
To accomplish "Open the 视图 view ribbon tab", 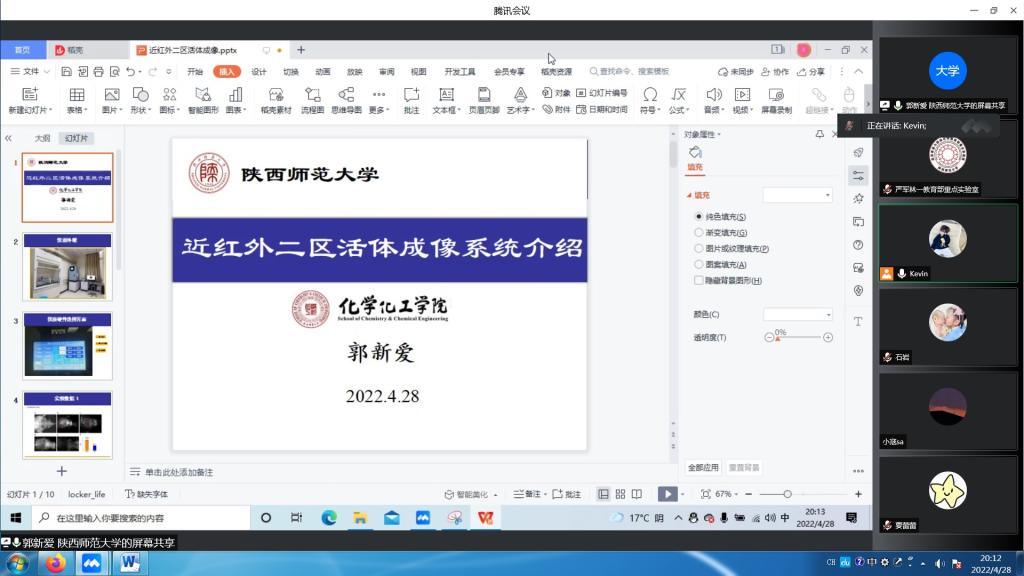I will pos(419,72).
